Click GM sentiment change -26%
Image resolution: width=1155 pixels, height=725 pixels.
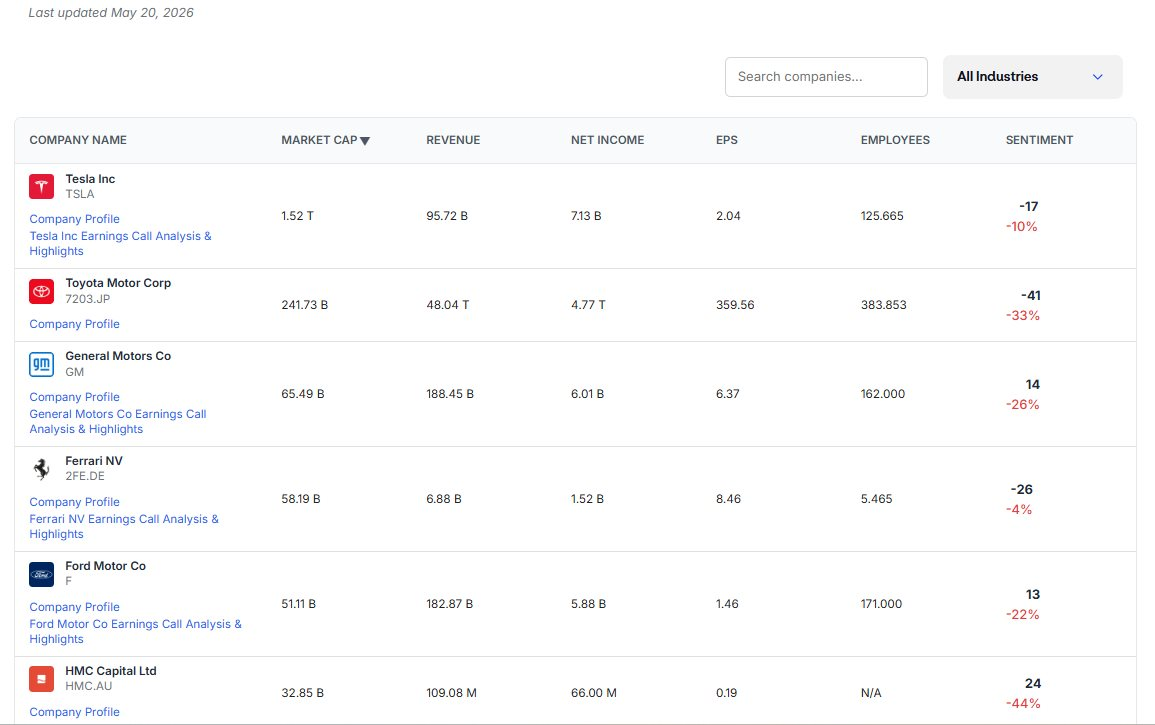(x=1022, y=404)
